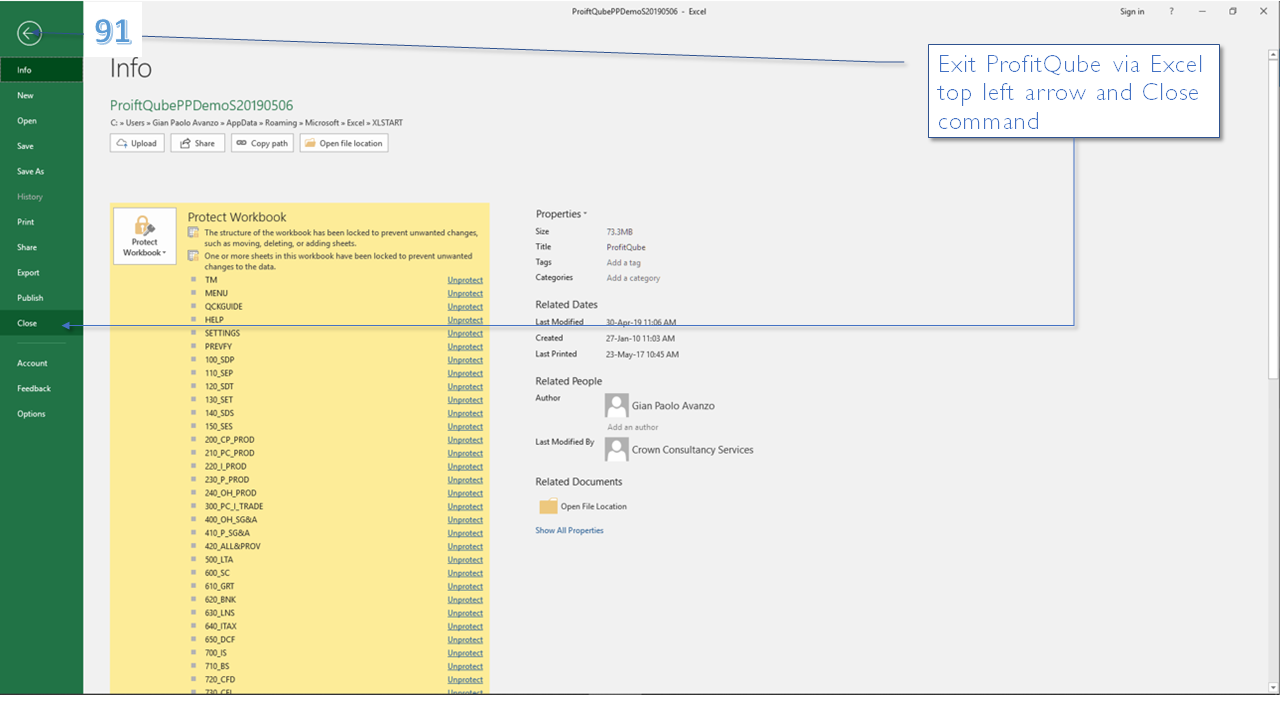
Task: Click Crown Consultancy Services avatar
Action: coord(617,449)
